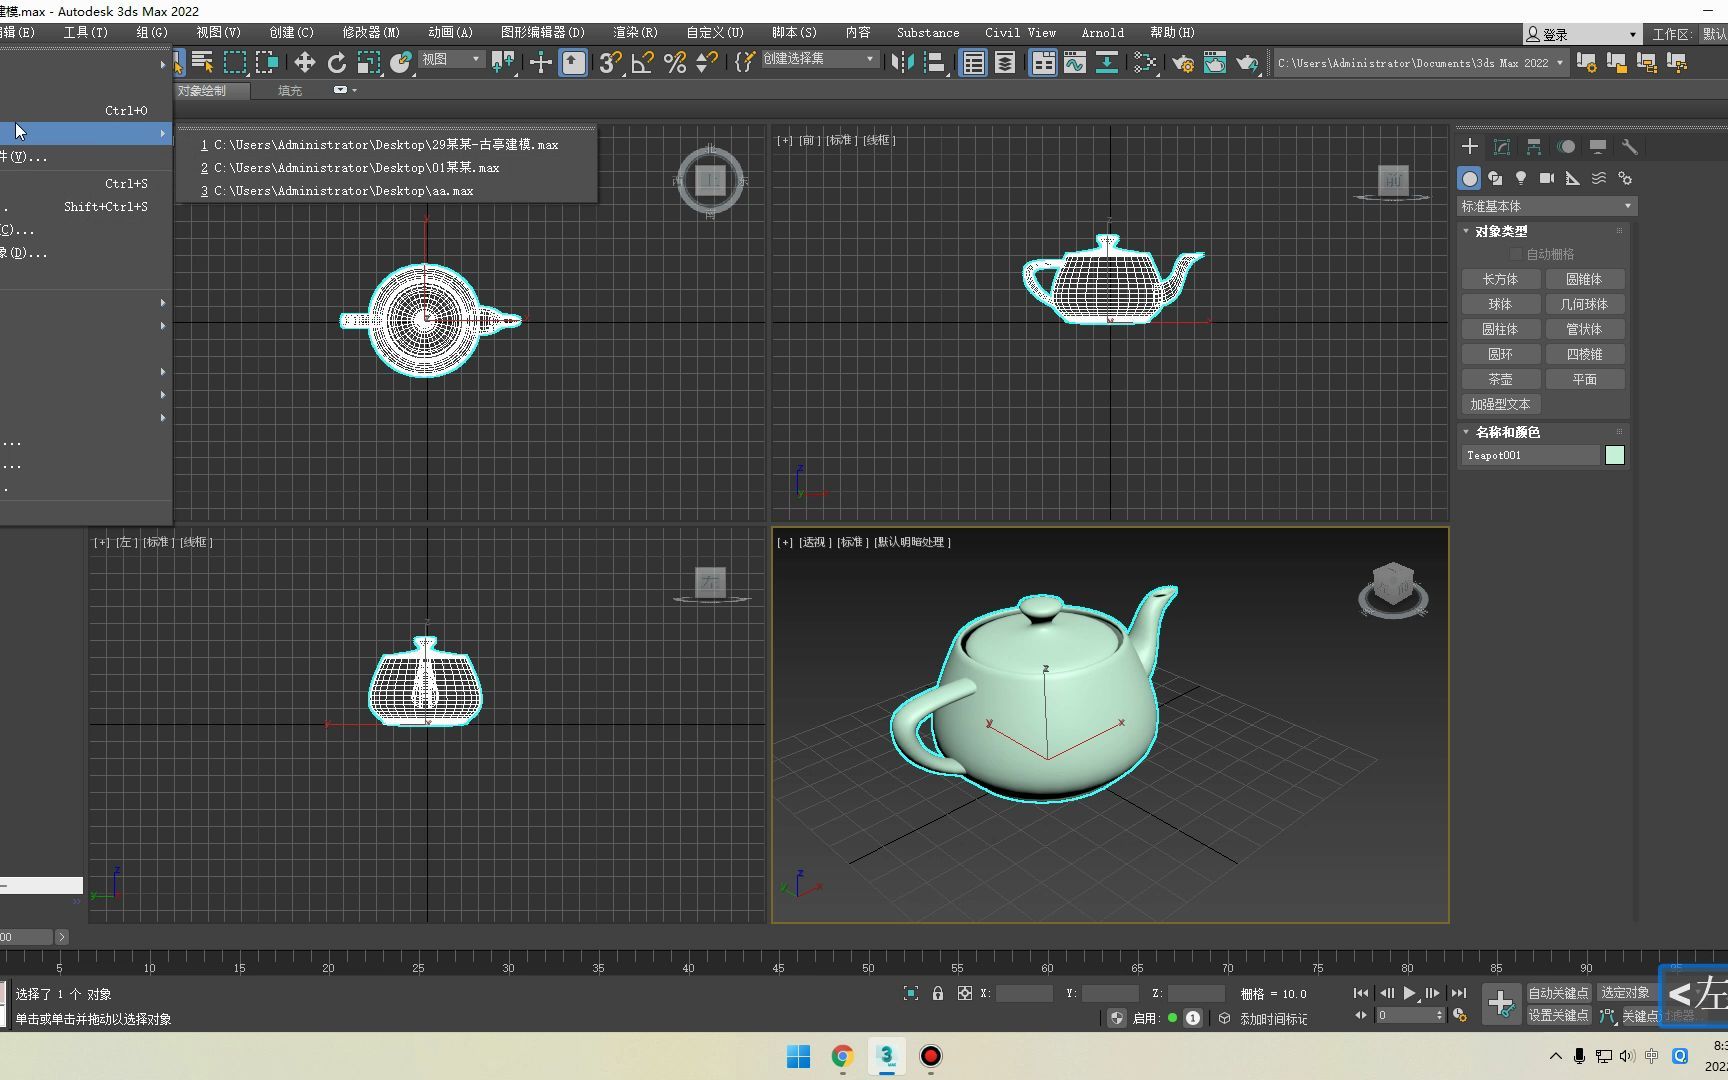Image resolution: width=1728 pixels, height=1080 pixels.
Task: Switch to the Modify panel wrench icon
Action: pos(1629,147)
